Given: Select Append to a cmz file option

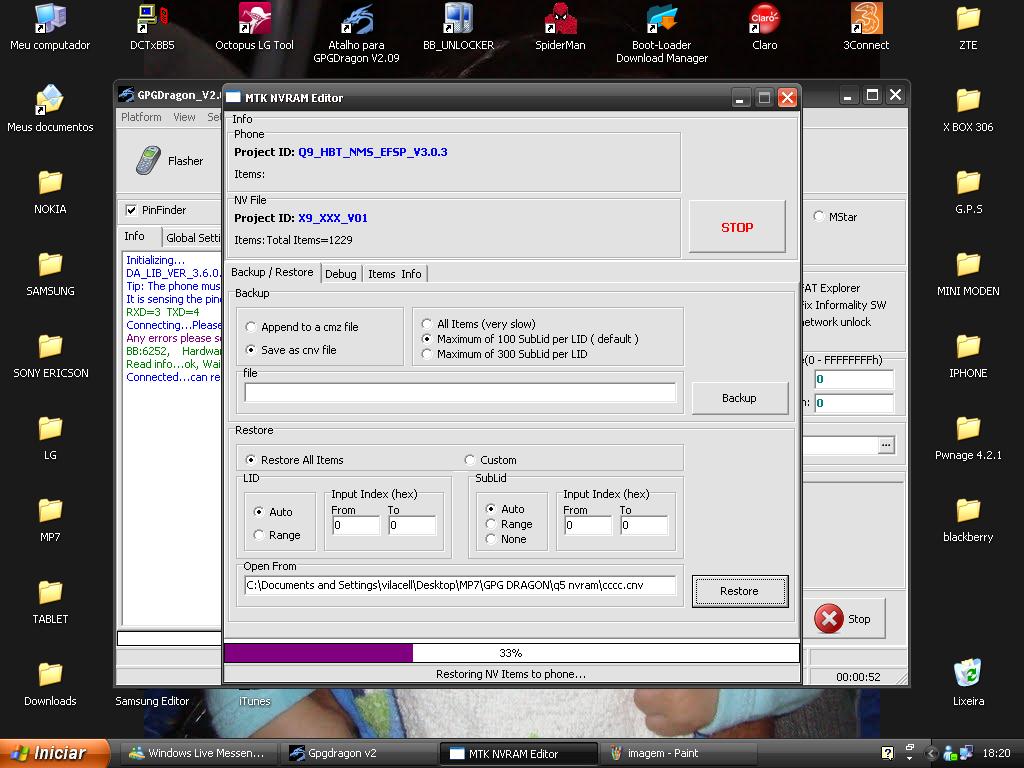Looking at the screenshot, I should click(x=251, y=327).
